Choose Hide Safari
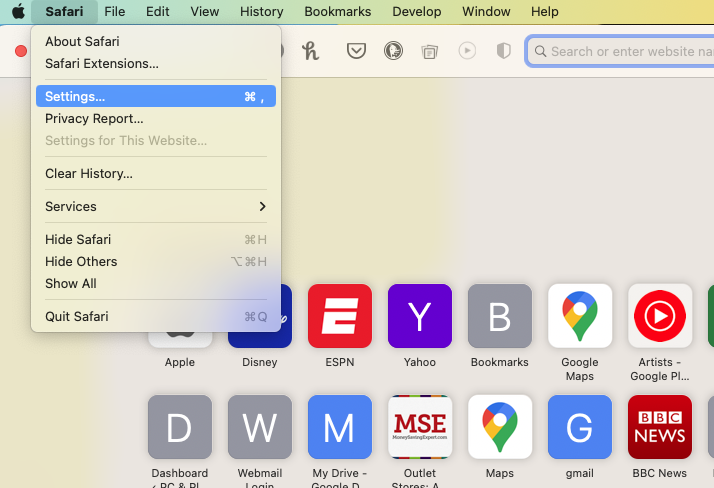The height and width of the screenshot is (488, 714). [x=156, y=239]
